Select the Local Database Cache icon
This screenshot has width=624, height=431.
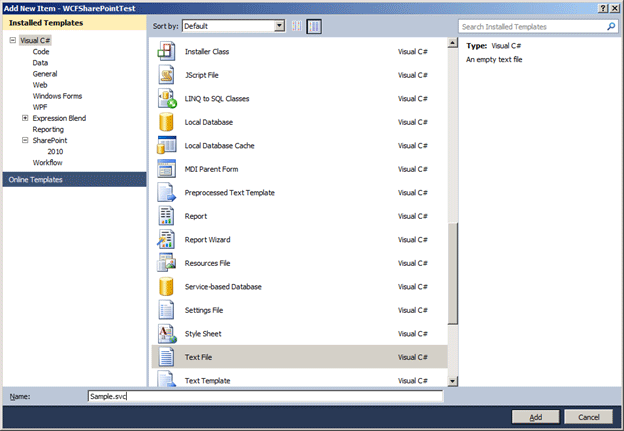tap(166, 145)
